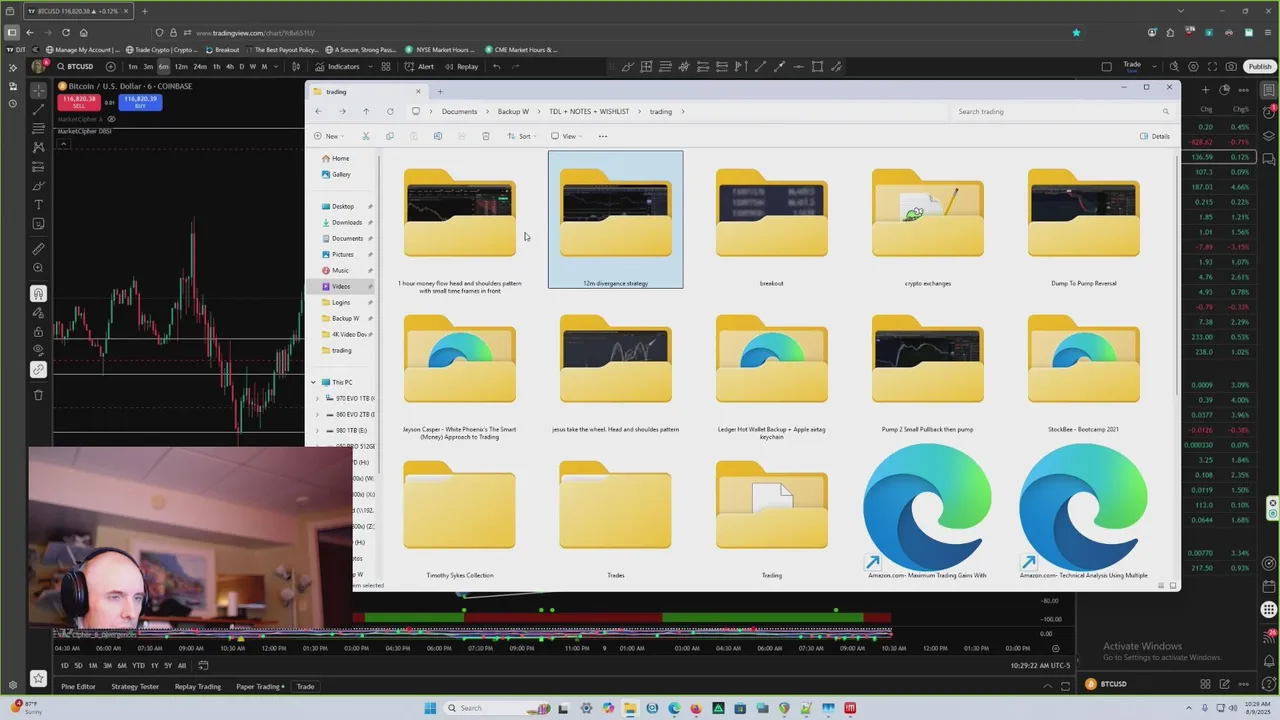Add a symbol to compare with plus icon
The height and width of the screenshot is (720, 1280).
pos(110,67)
